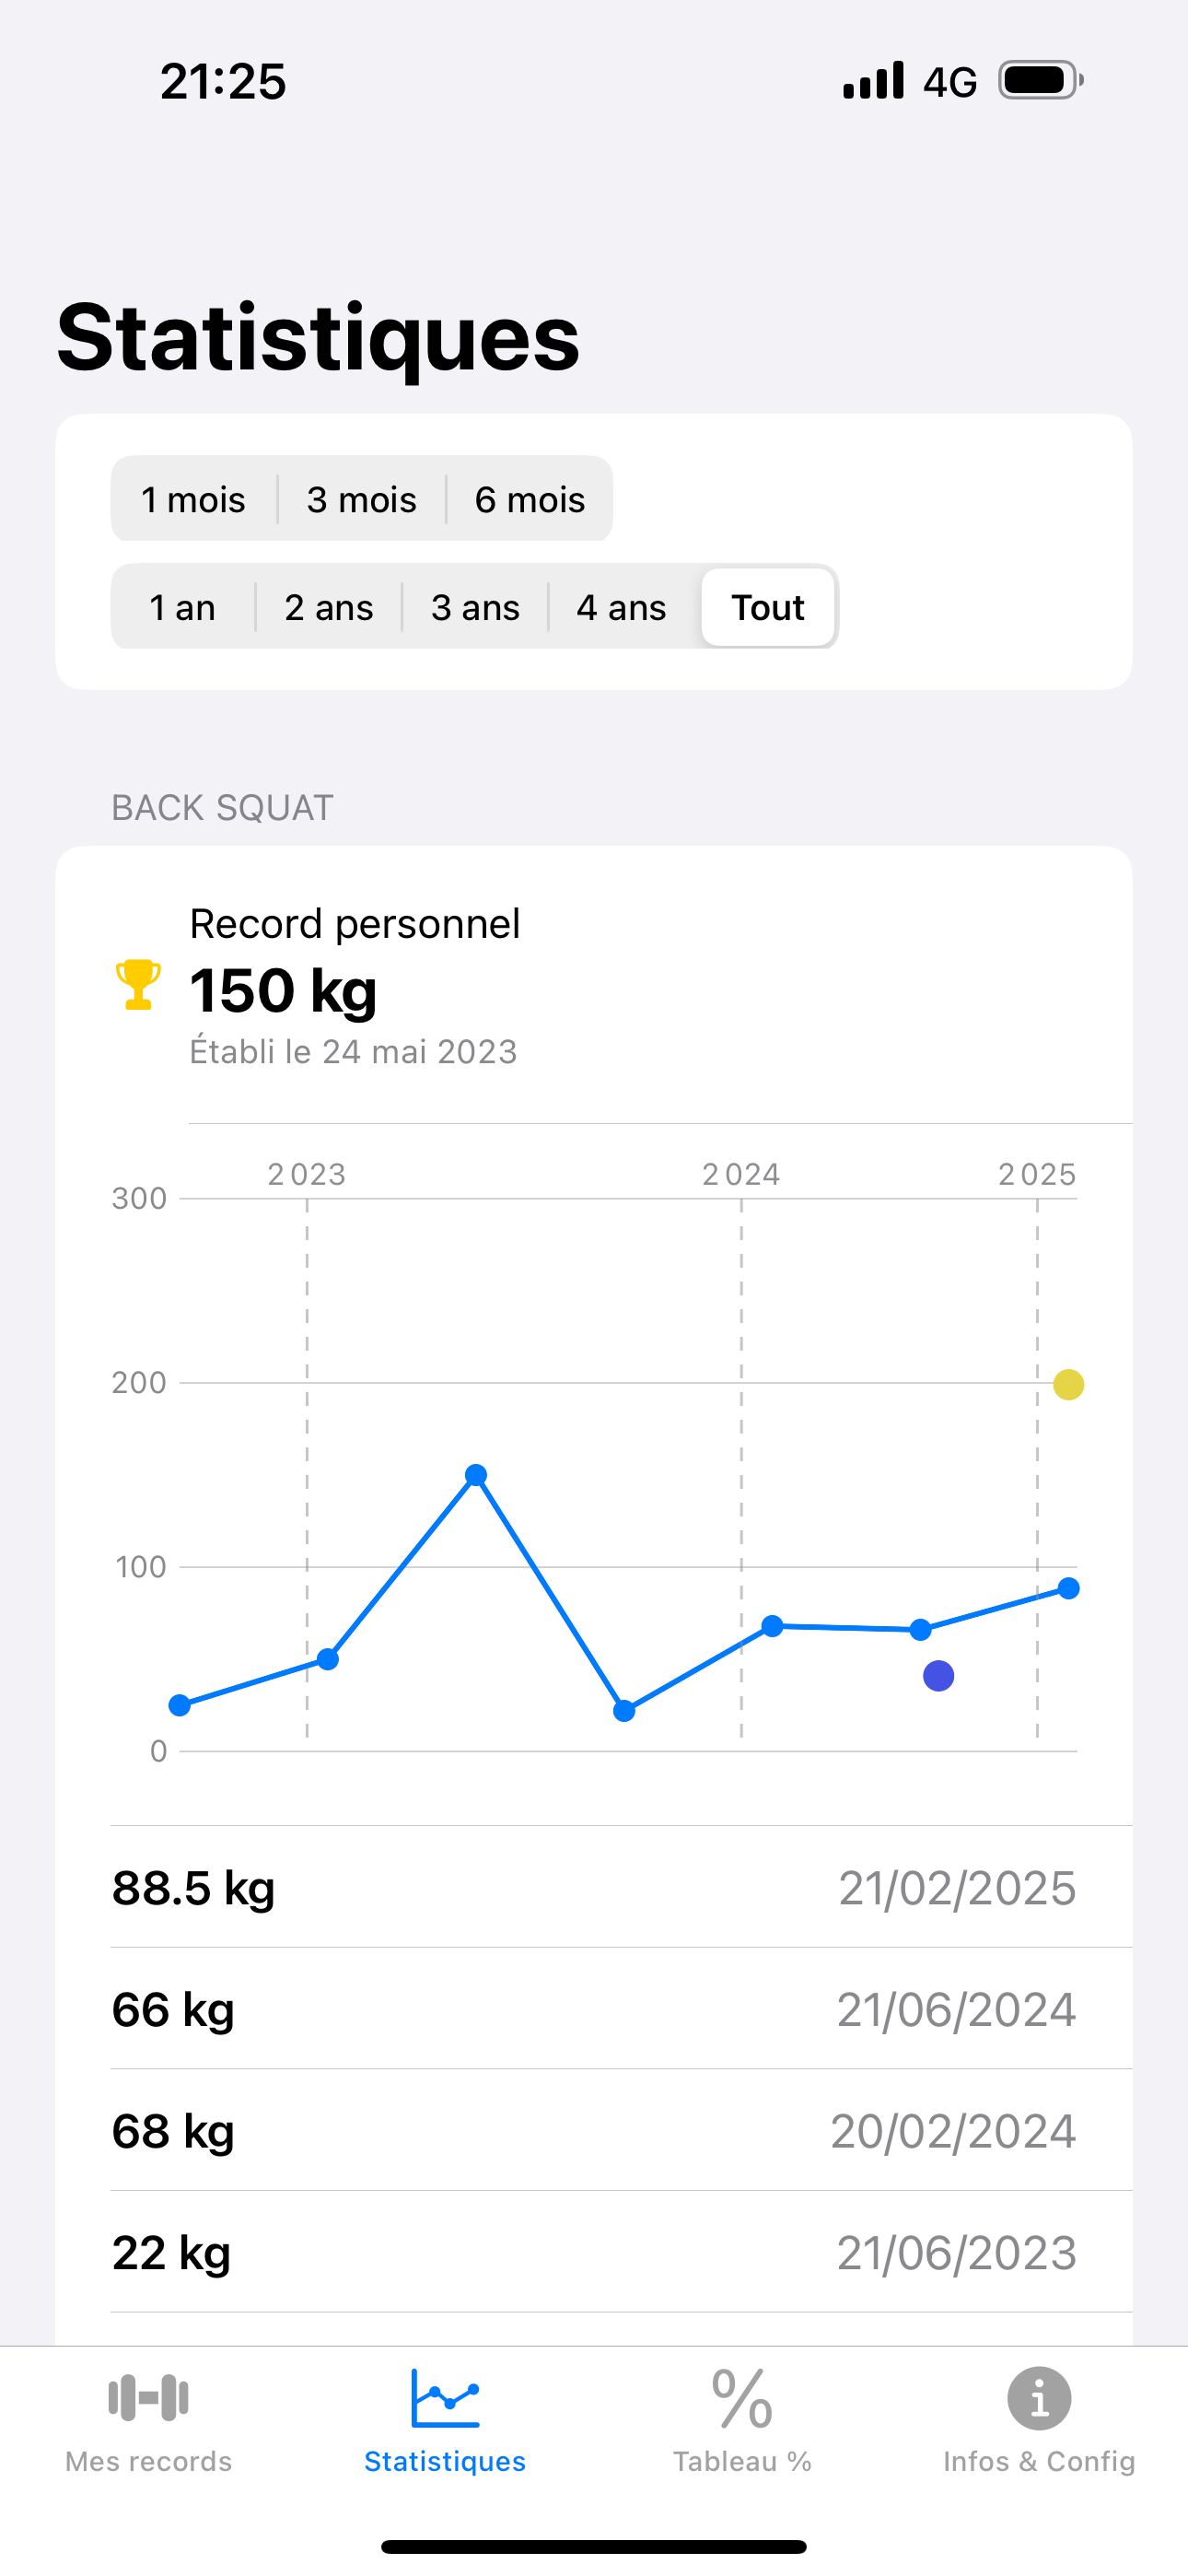The width and height of the screenshot is (1188, 2576).
Task: Select the Tout range segment
Action: point(768,607)
